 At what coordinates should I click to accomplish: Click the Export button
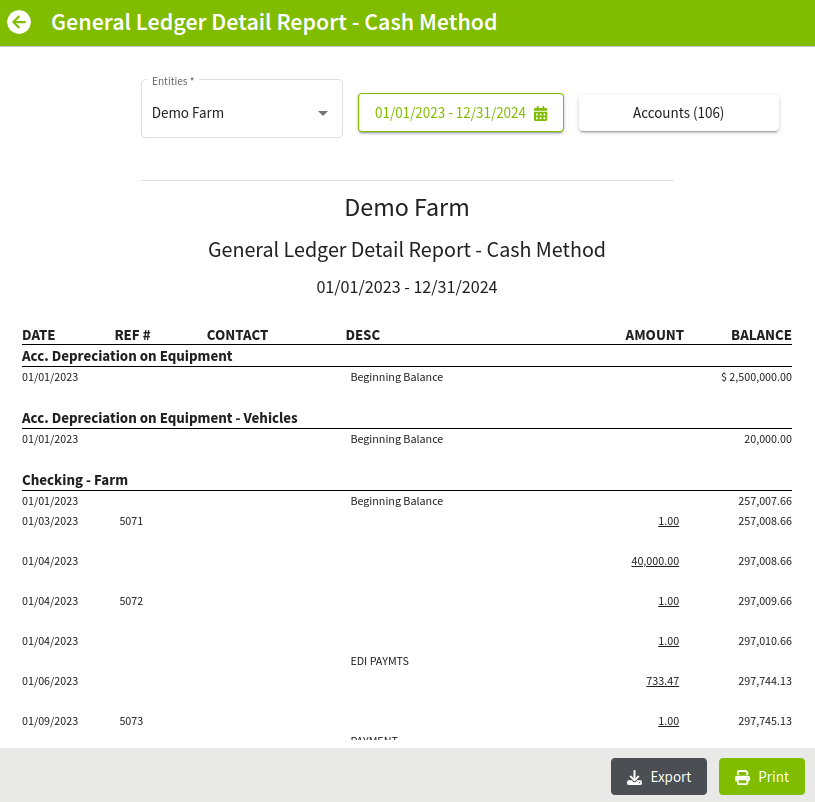658,776
